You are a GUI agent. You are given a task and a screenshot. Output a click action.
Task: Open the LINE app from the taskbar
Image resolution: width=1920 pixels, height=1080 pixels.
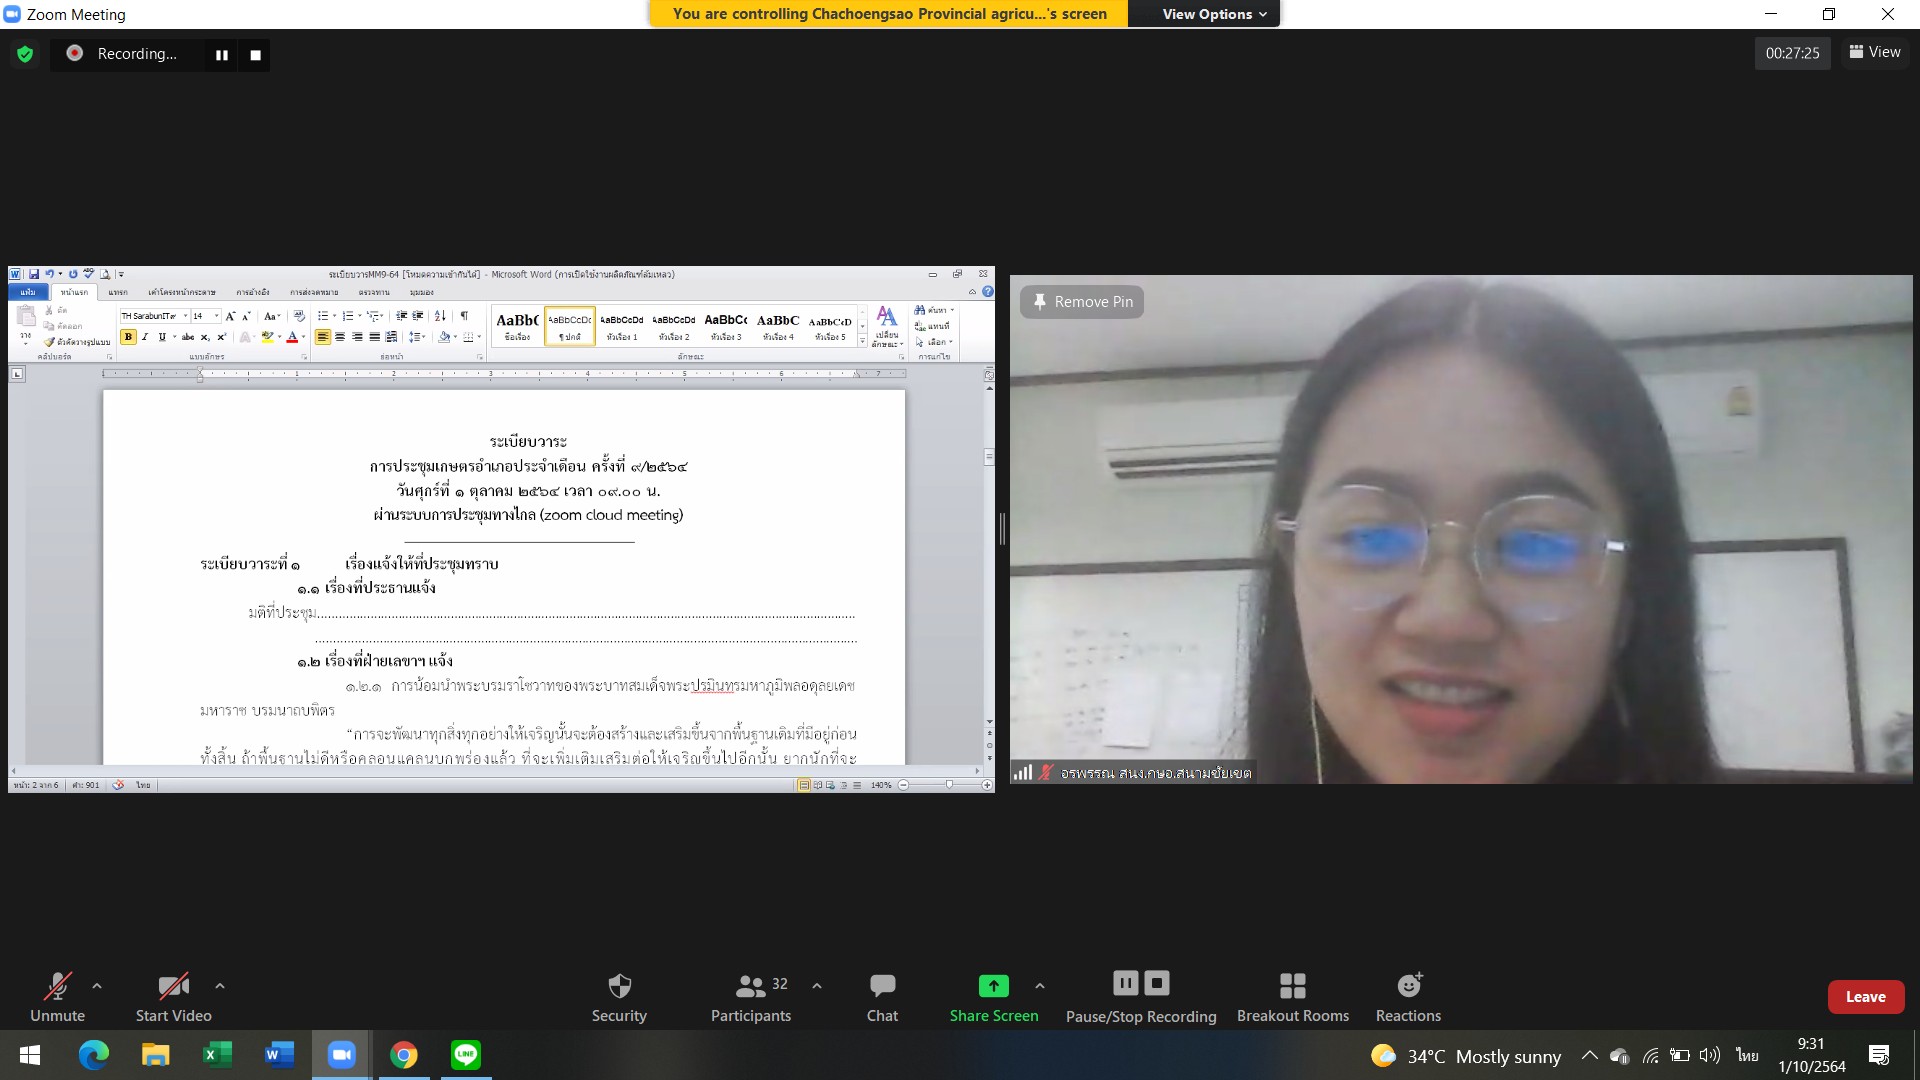[x=465, y=1054]
